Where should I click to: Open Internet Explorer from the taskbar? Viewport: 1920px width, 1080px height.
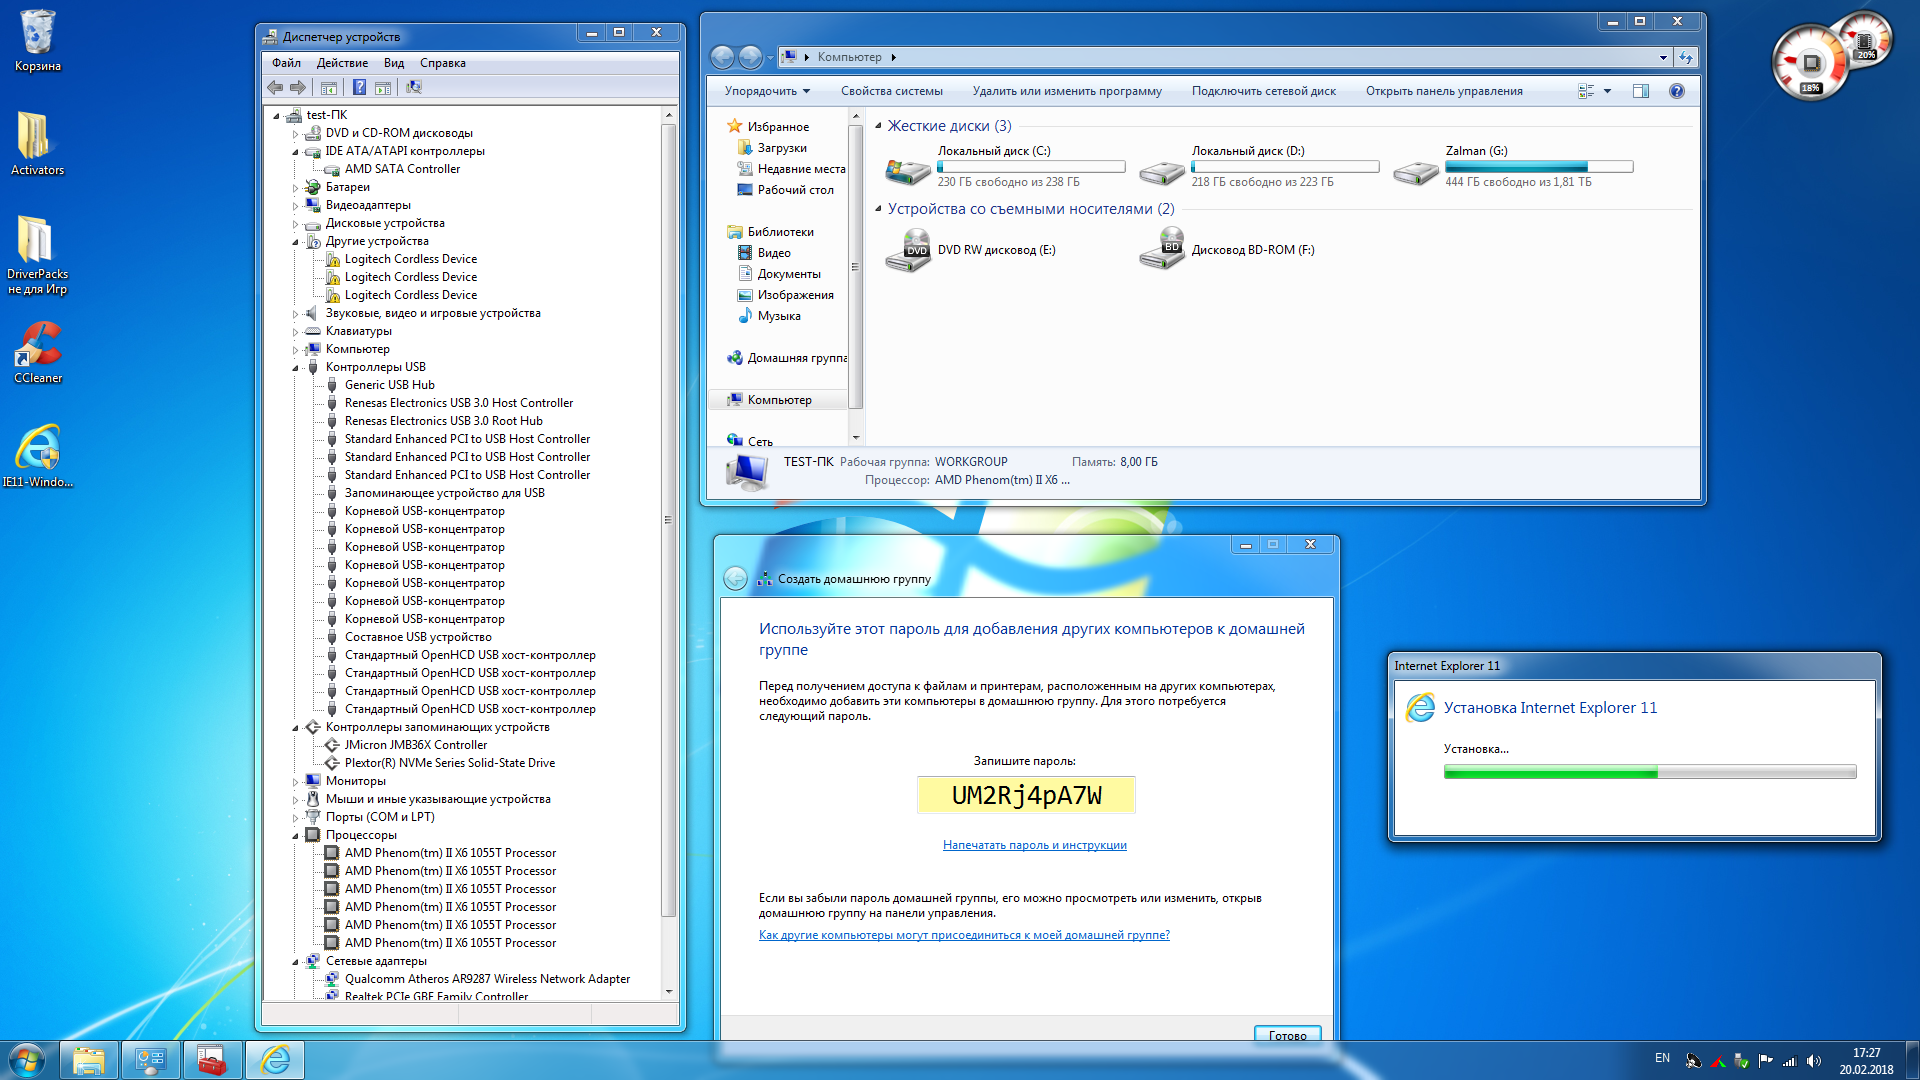274,1060
